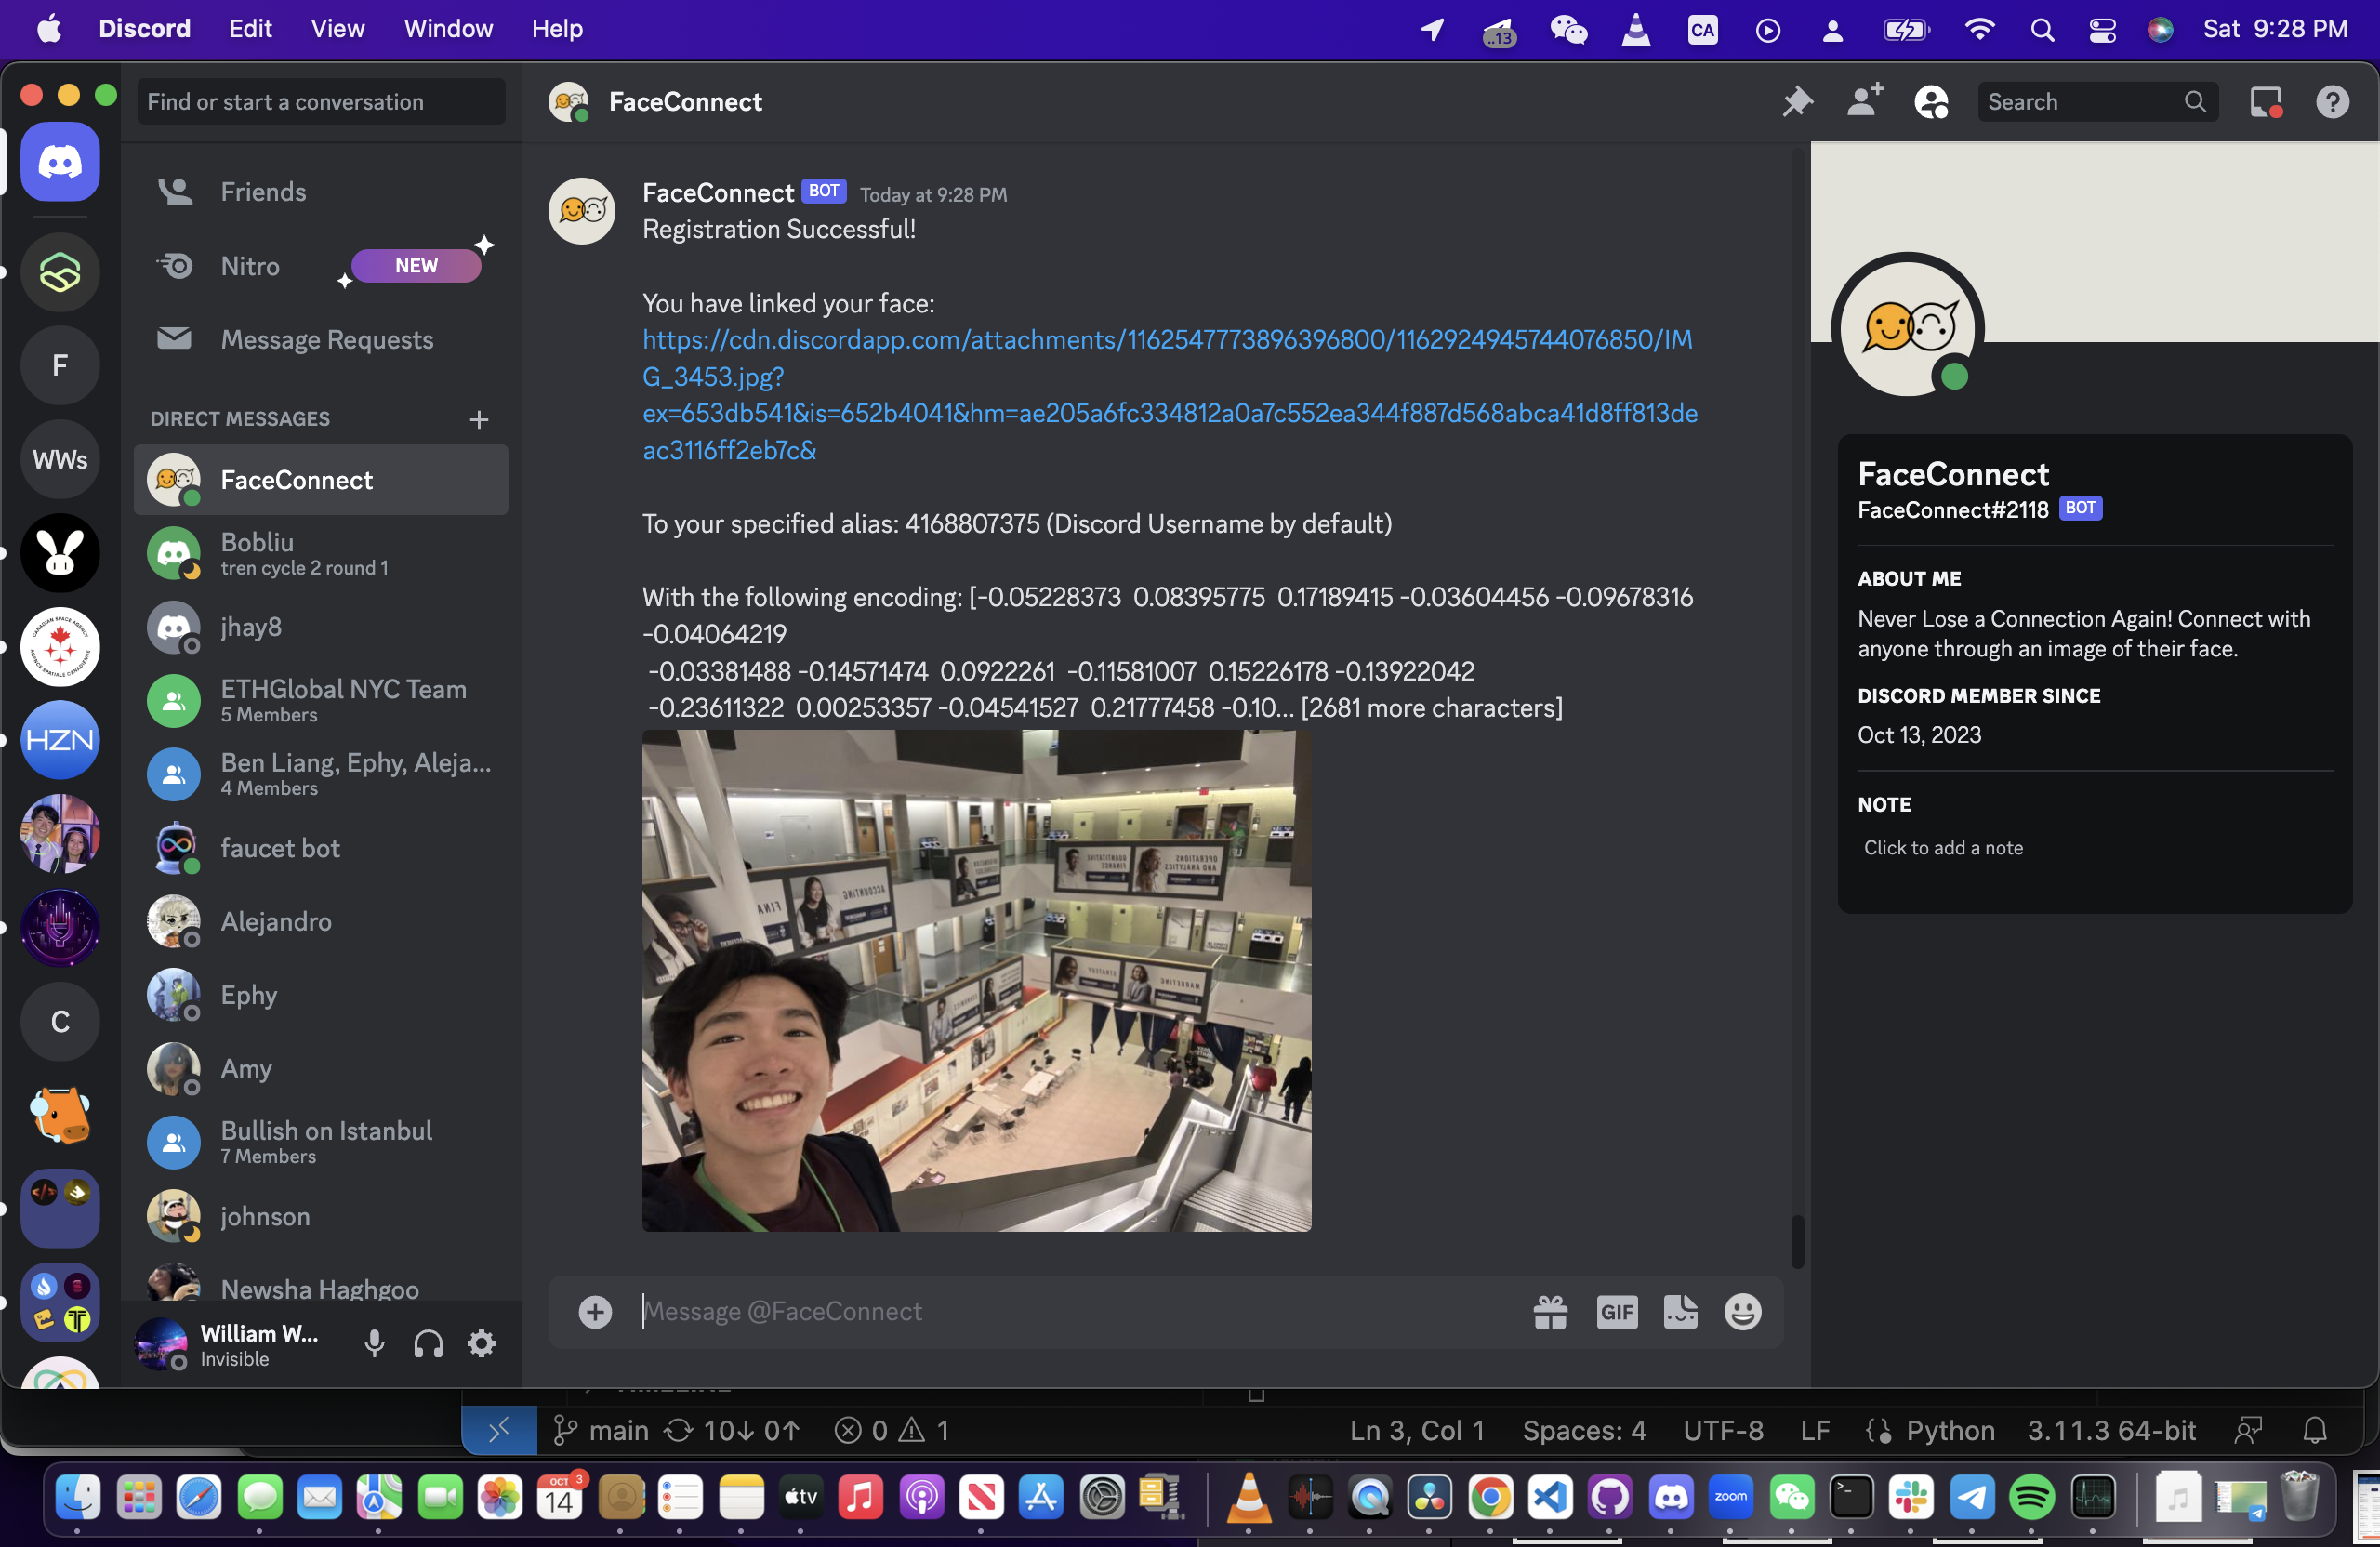This screenshot has height=1547, width=2380.
Task: Click the chat scrollbar thumb
Action: pyautogui.click(x=1797, y=1240)
